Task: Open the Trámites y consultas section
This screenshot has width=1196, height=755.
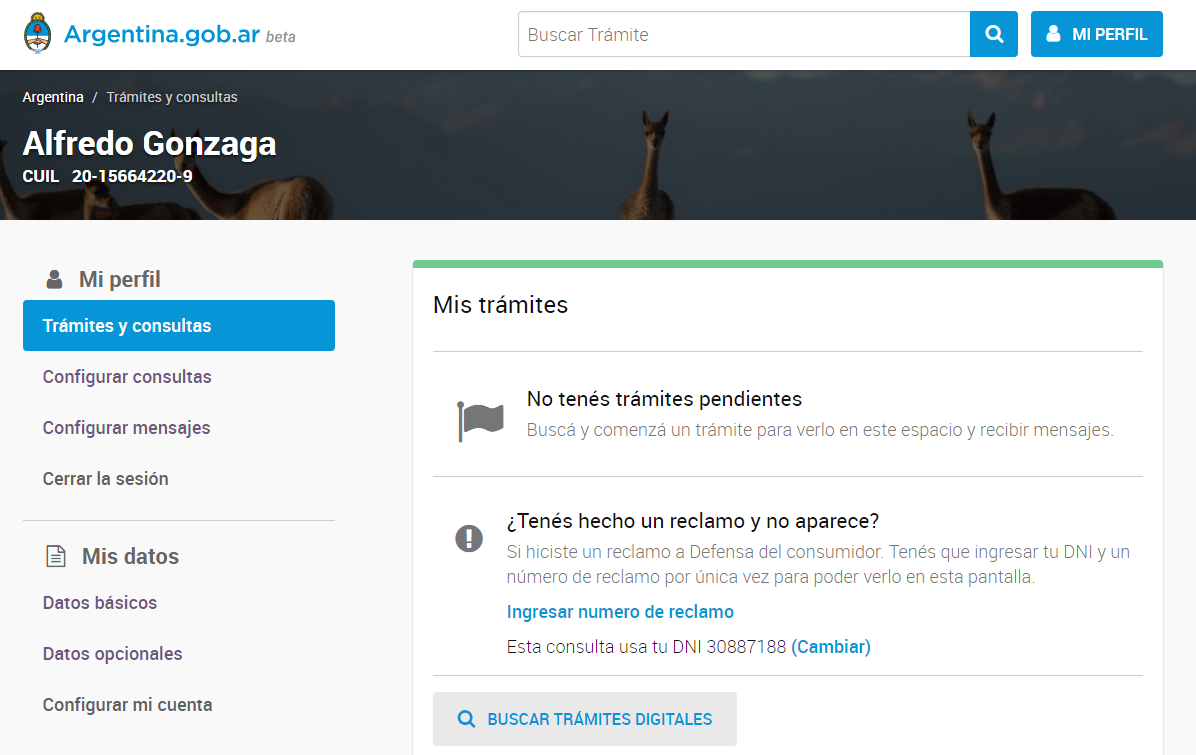Action: pos(178,326)
